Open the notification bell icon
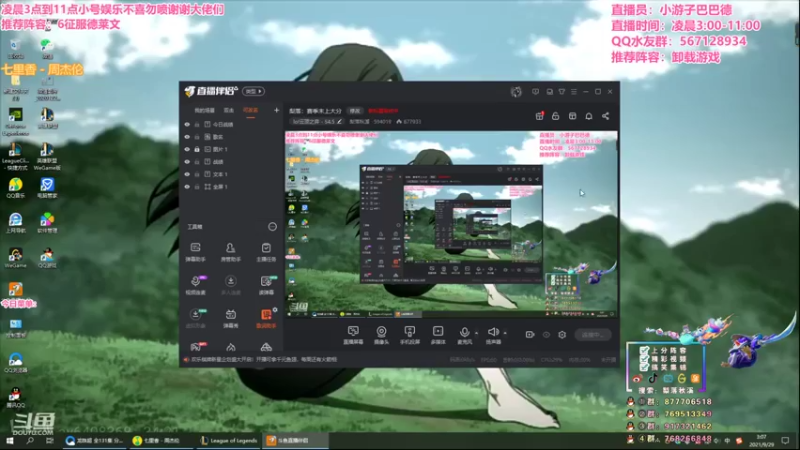The image size is (800, 450). [589, 116]
